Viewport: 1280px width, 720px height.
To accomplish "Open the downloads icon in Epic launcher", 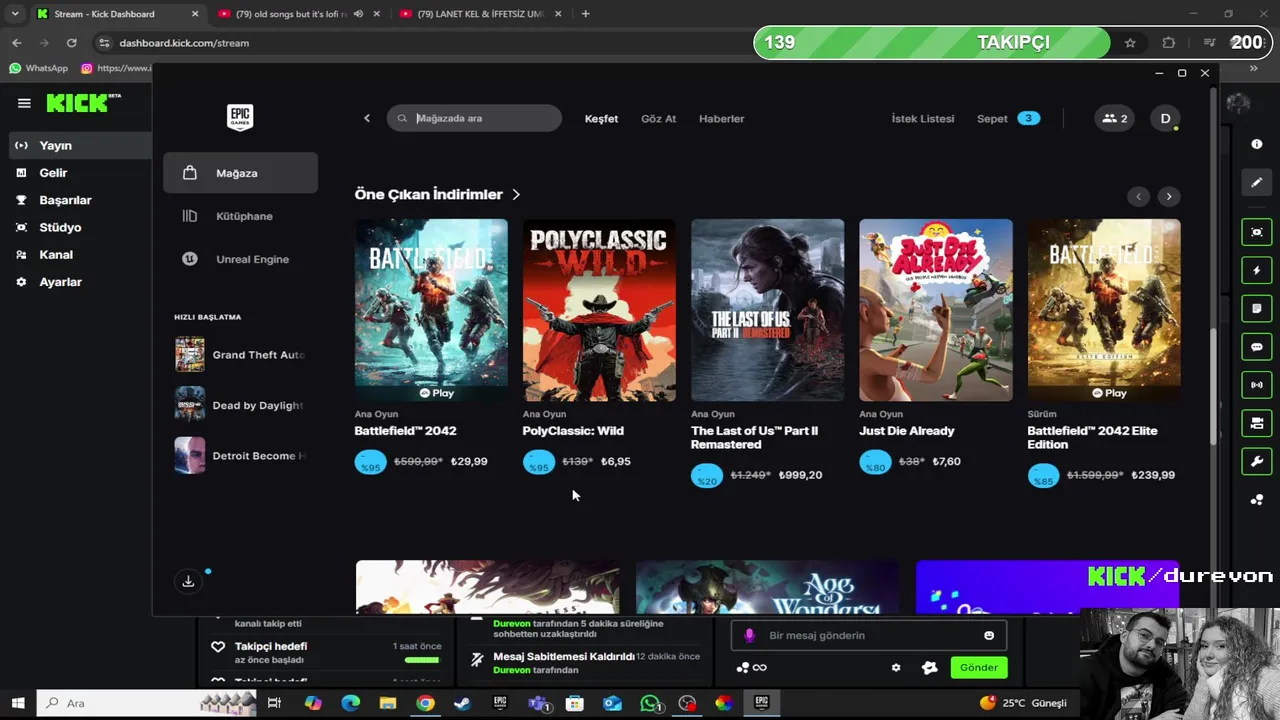I will click(x=188, y=581).
